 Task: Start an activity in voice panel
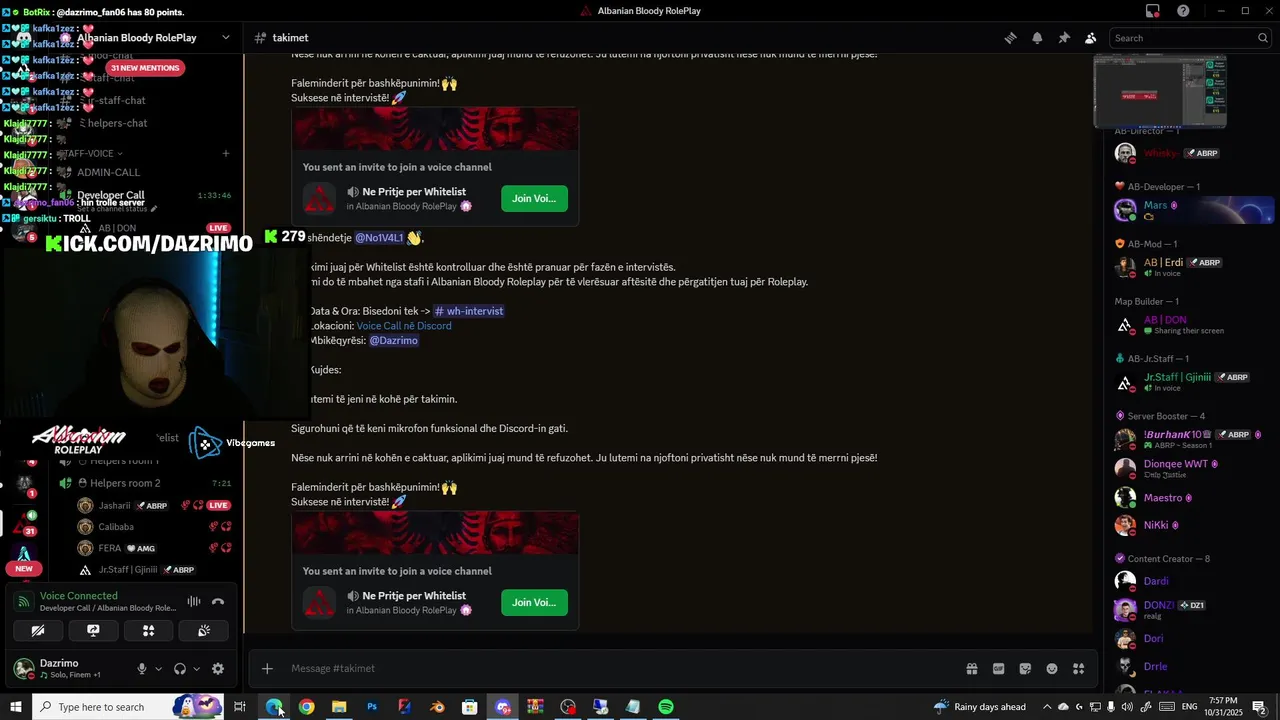click(x=148, y=631)
